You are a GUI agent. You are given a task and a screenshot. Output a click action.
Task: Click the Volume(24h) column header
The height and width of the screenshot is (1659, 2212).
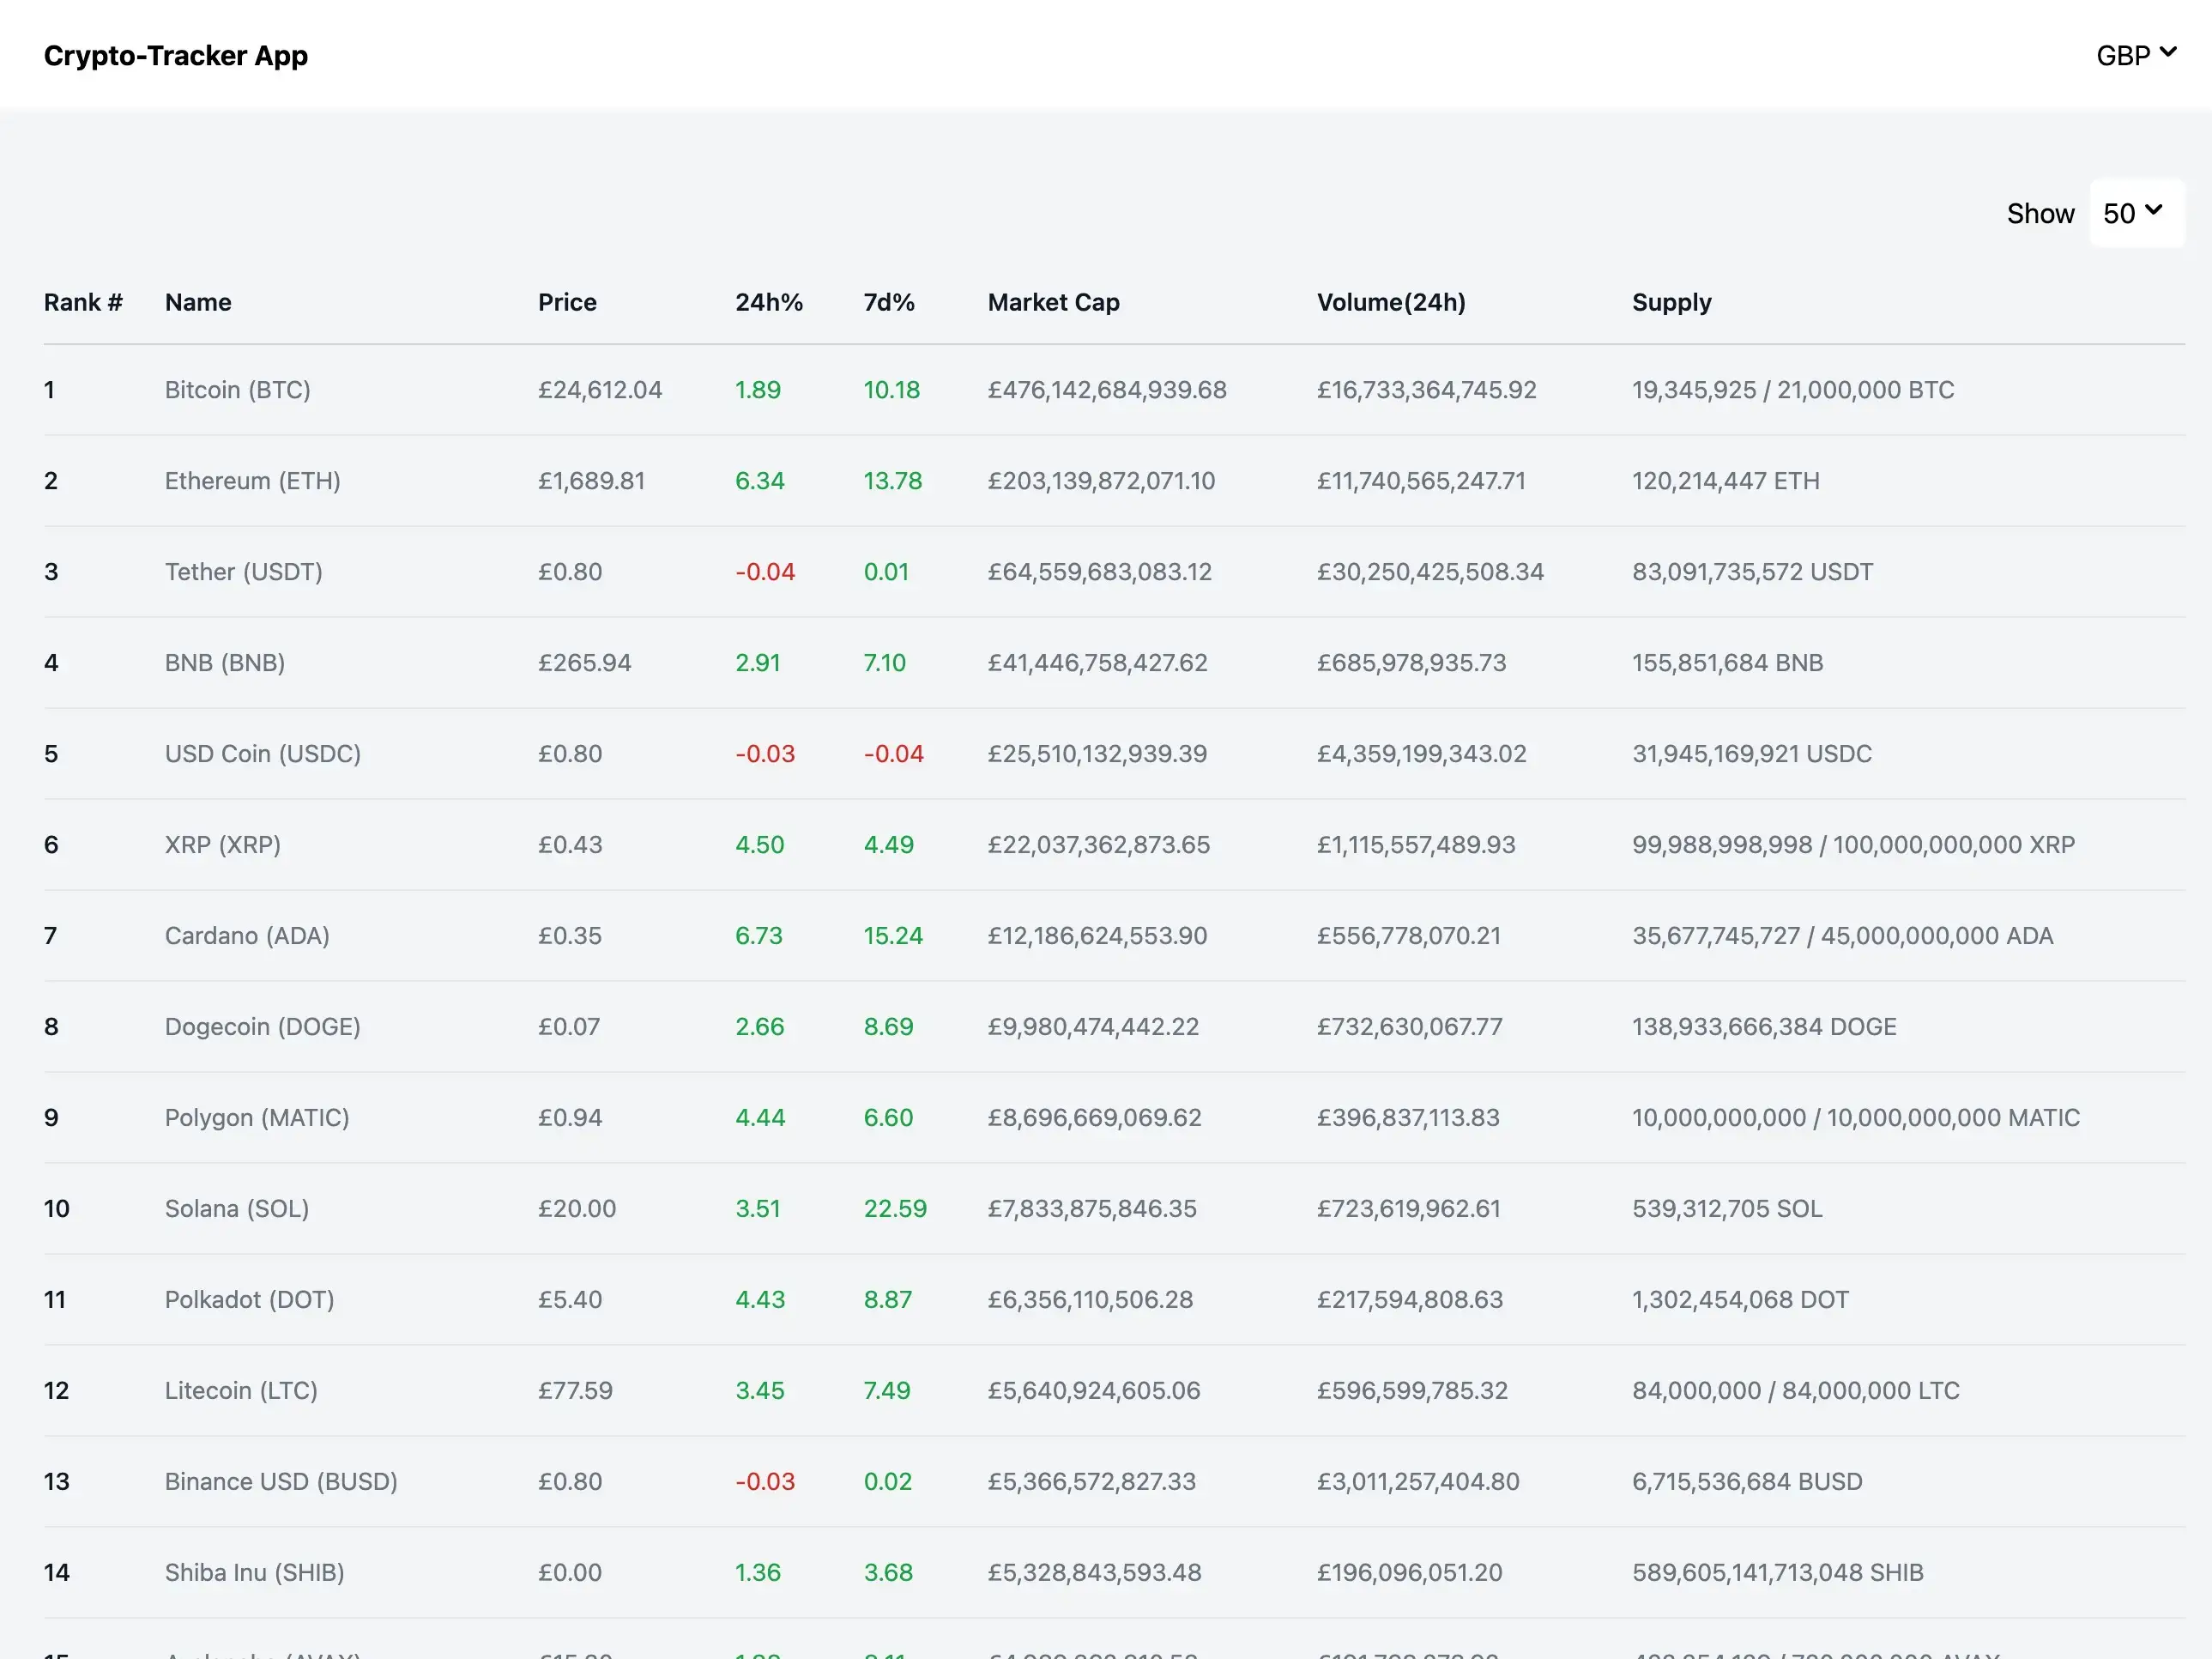[x=1390, y=302]
